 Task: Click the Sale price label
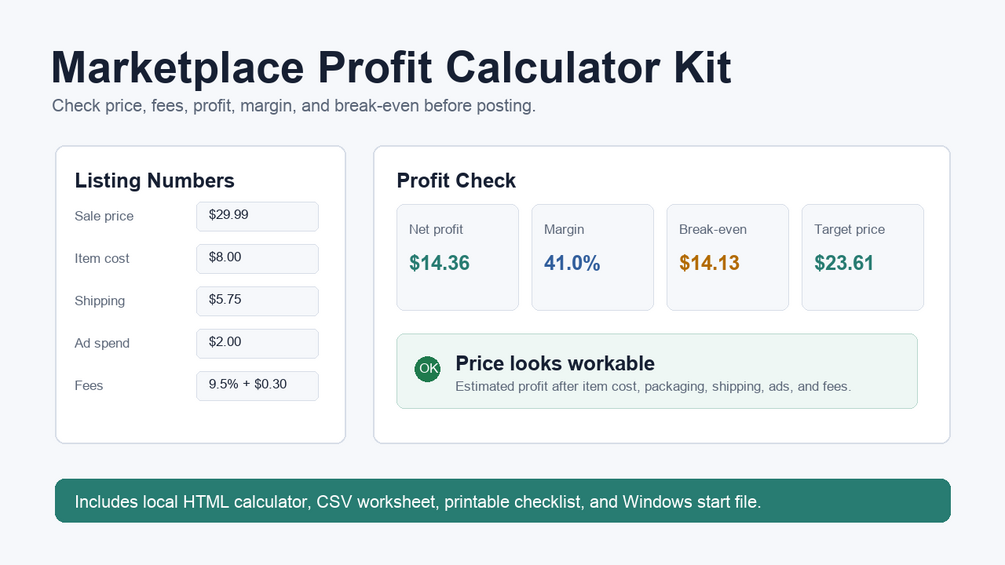point(104,217)
